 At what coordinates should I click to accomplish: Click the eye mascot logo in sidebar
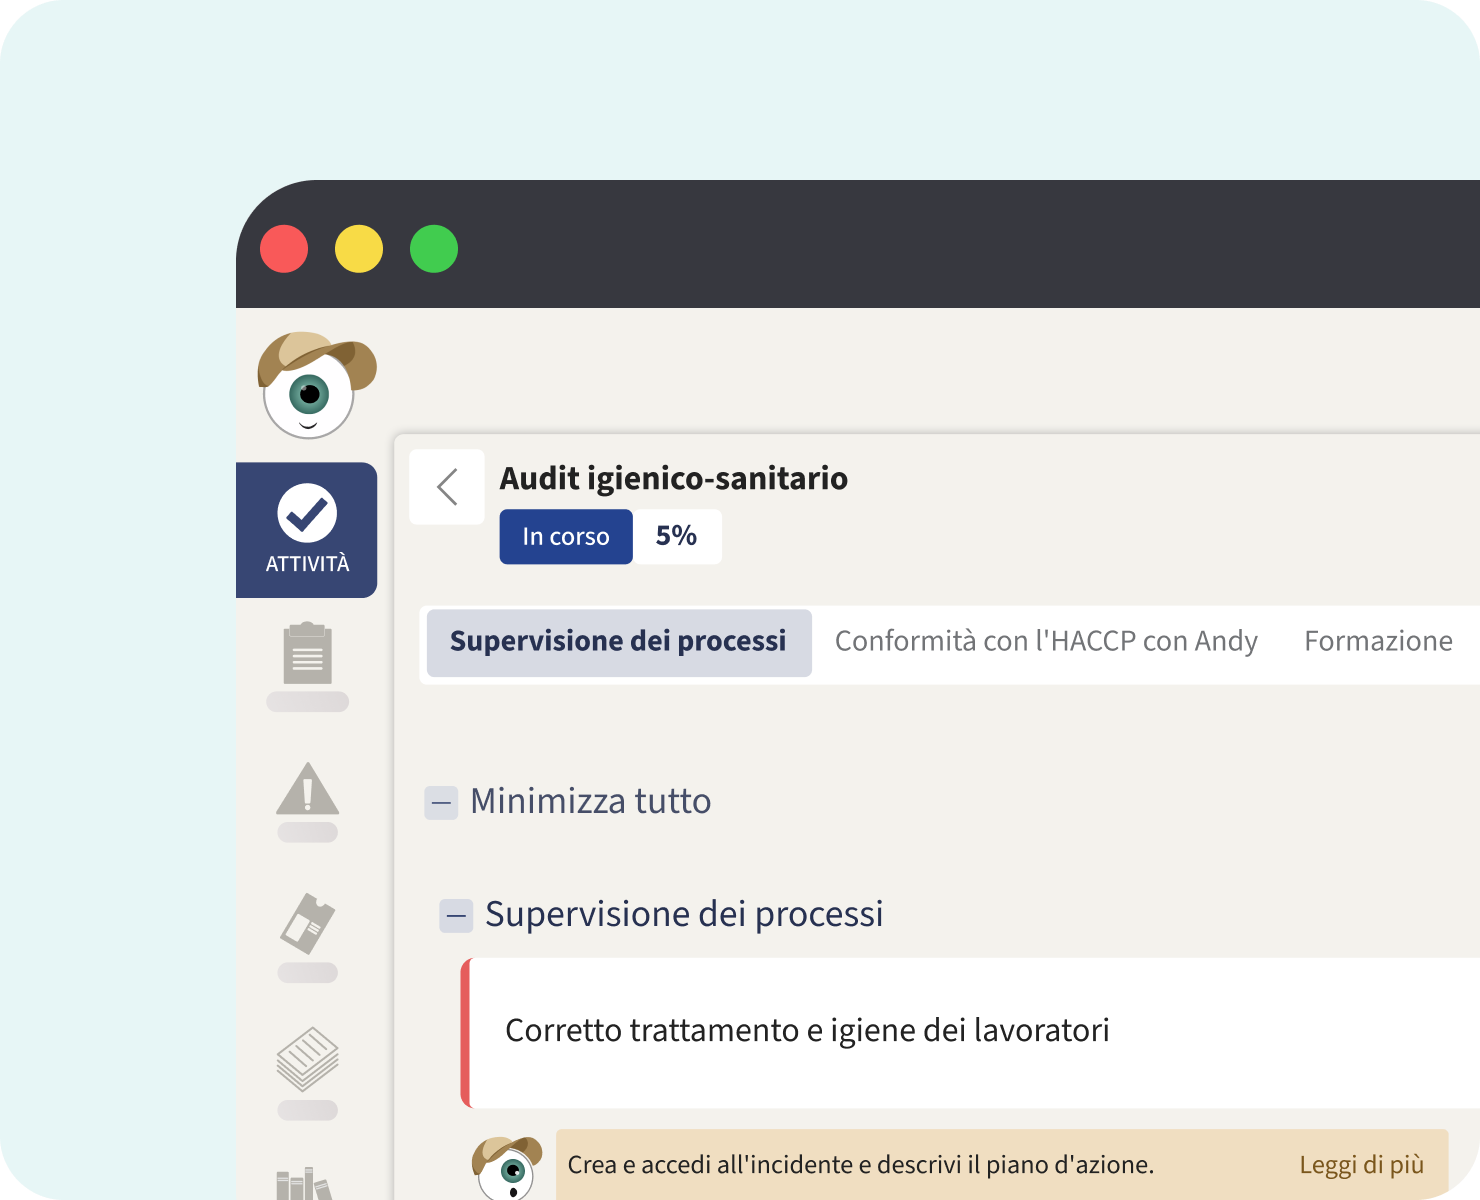[316, 385]
